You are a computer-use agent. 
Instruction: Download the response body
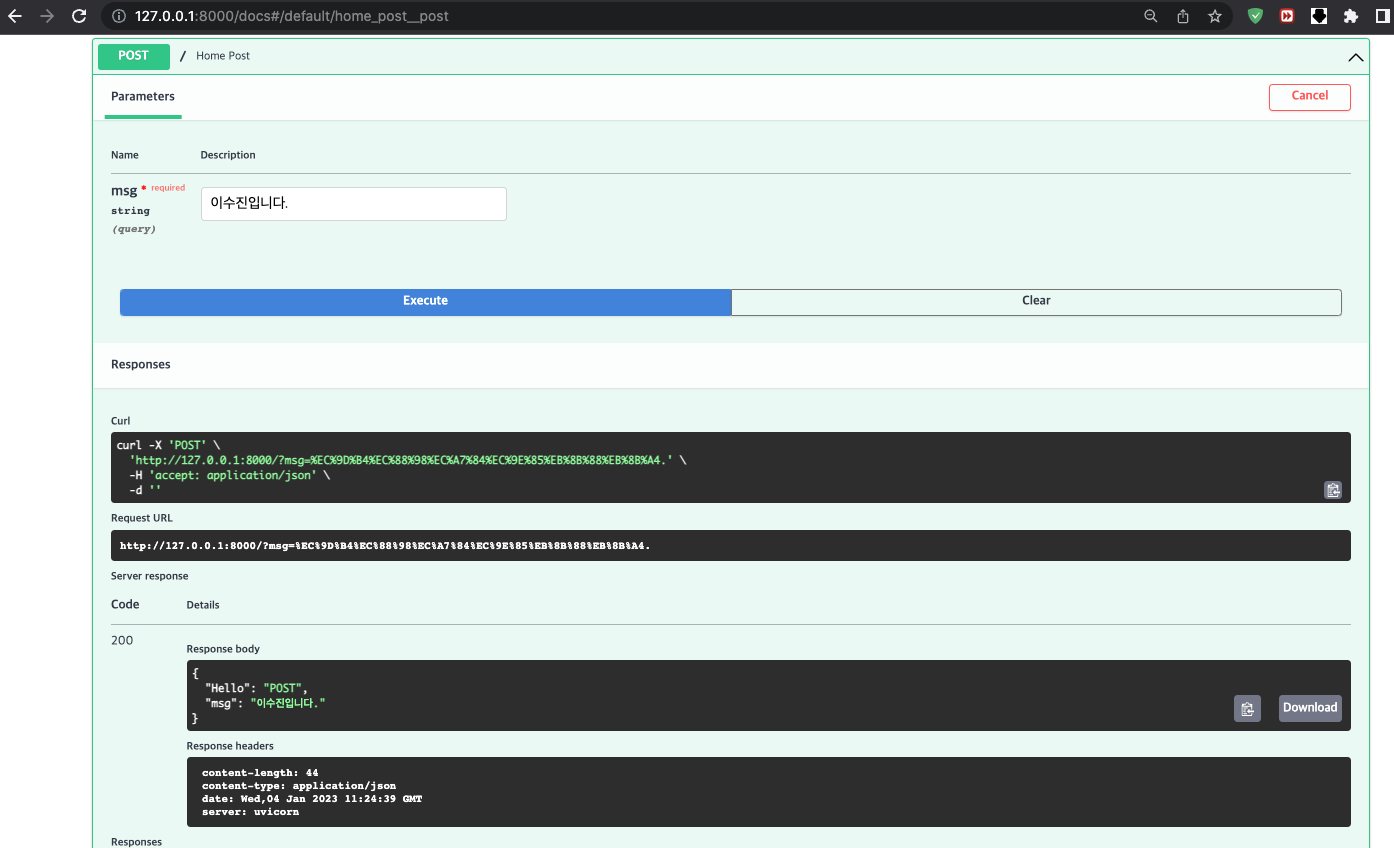point(1310,708)
